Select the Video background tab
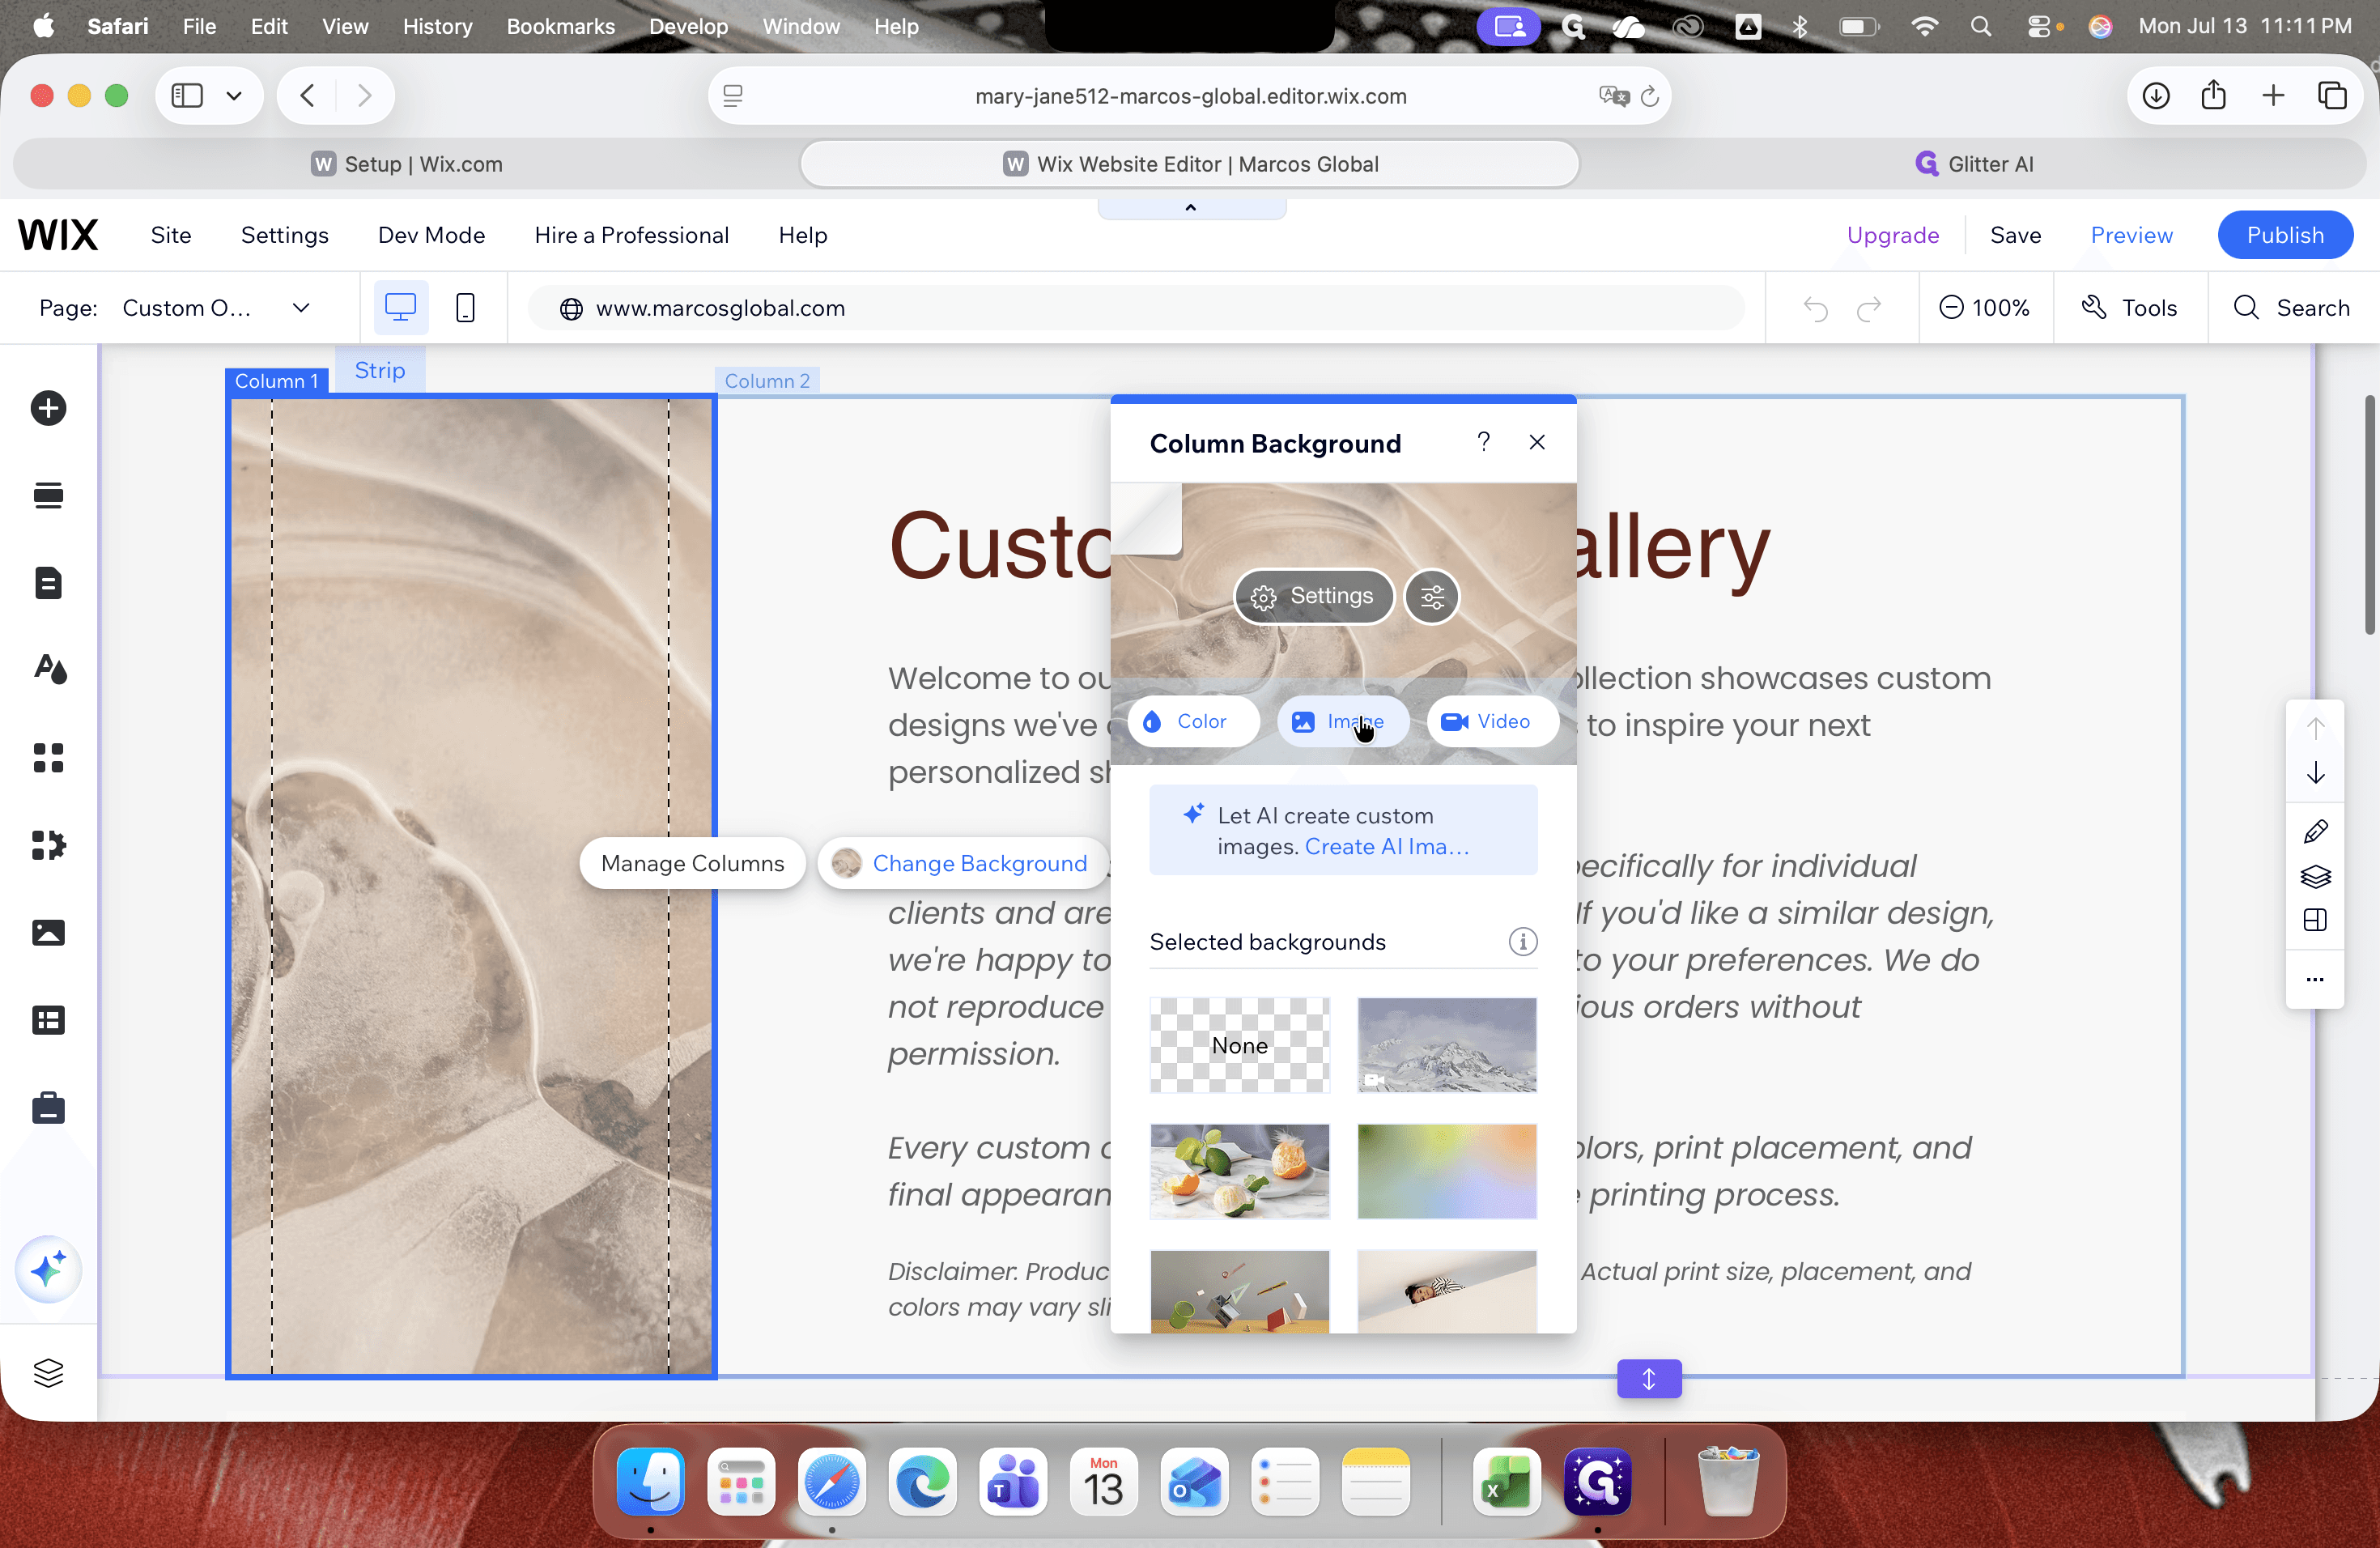This screenshot has height=1548, width=2380. pyautogui.click(x=1492, y=722)
